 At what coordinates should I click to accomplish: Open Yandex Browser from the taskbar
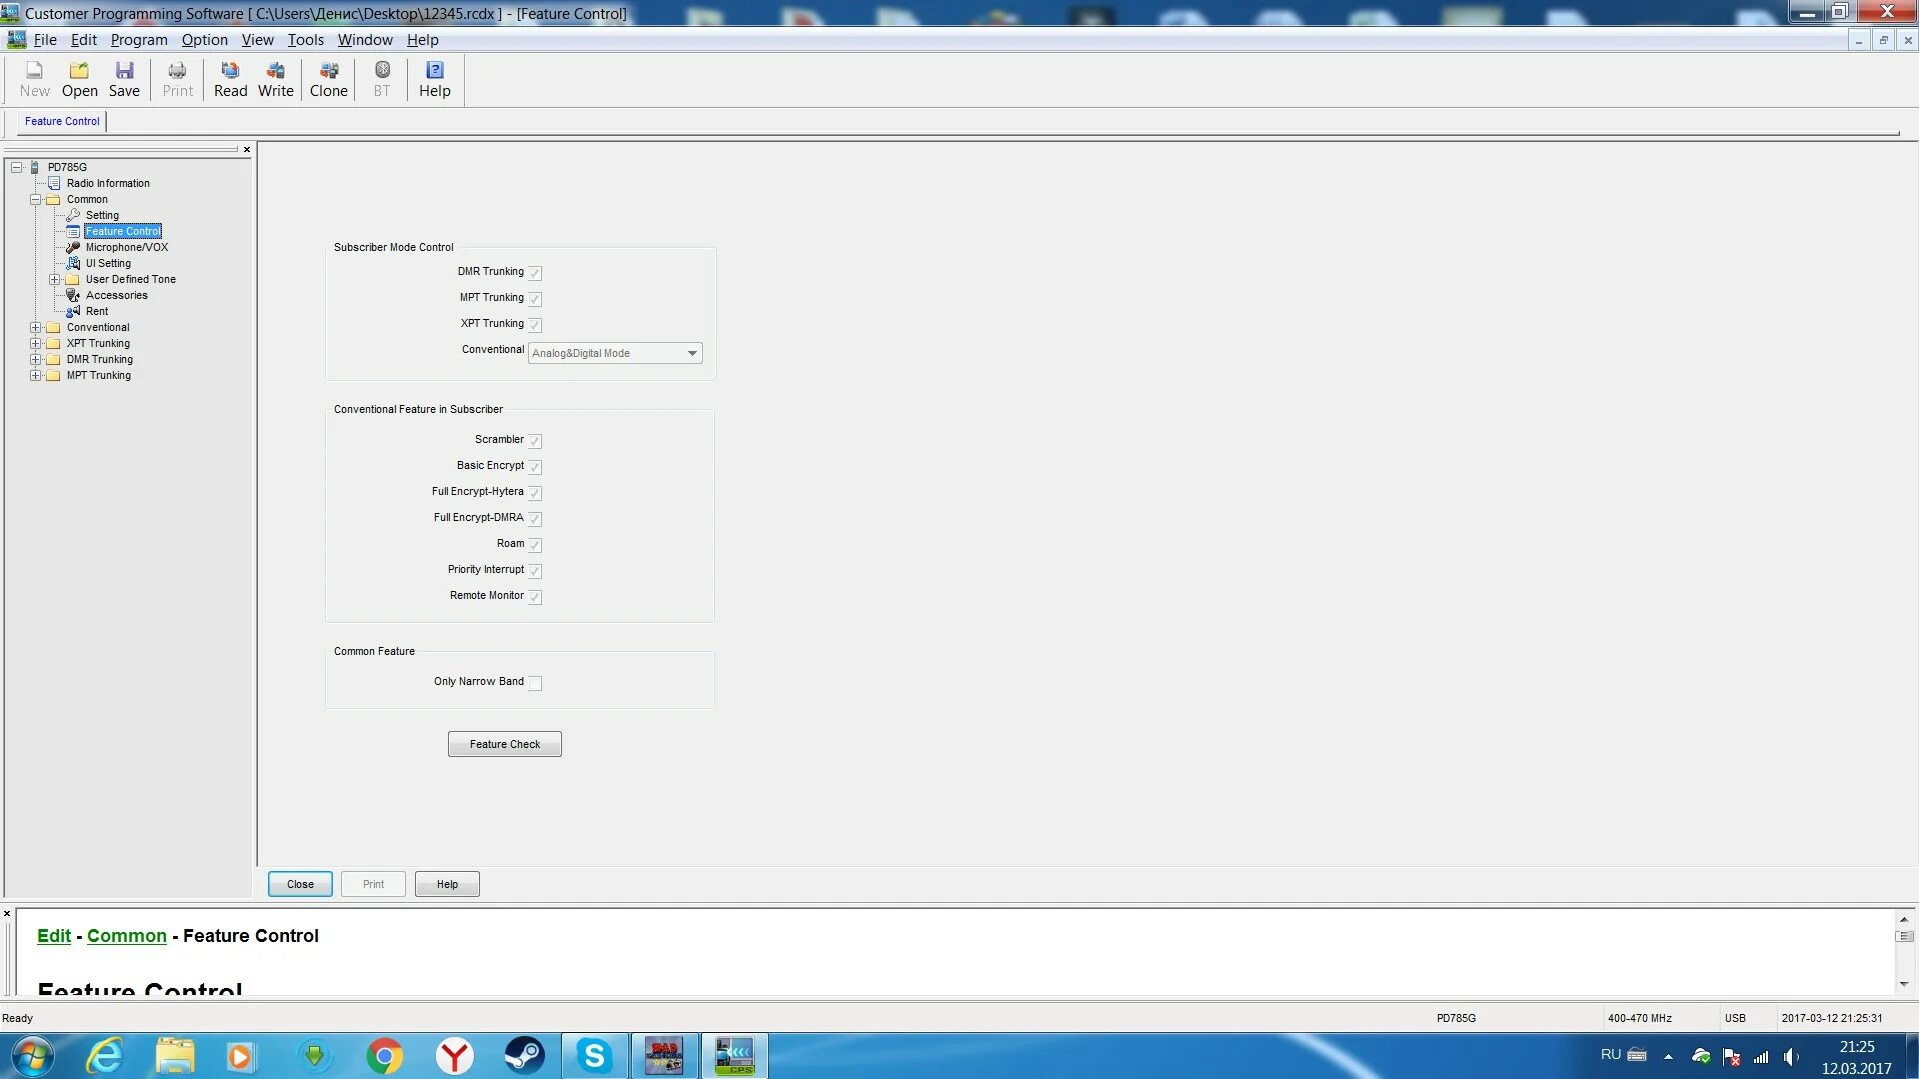[x=454, y=1056]
